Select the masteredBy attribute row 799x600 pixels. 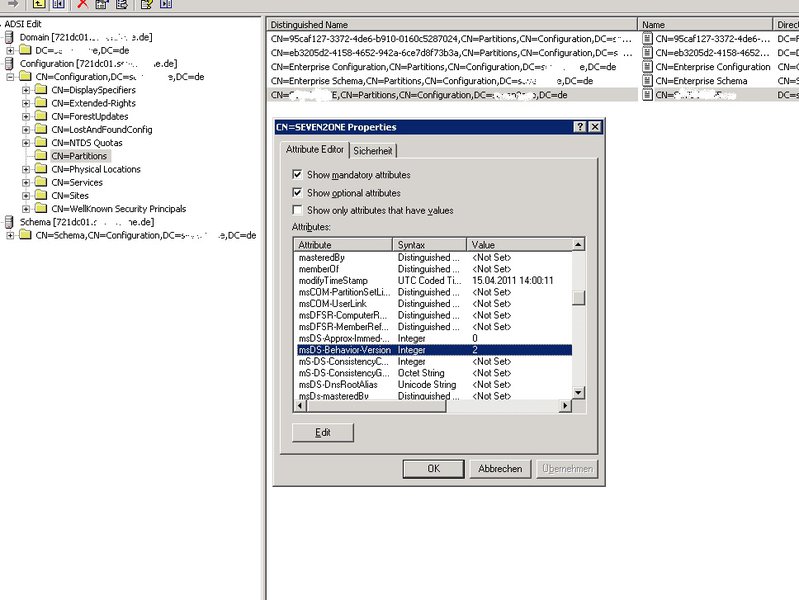(434, 257)
